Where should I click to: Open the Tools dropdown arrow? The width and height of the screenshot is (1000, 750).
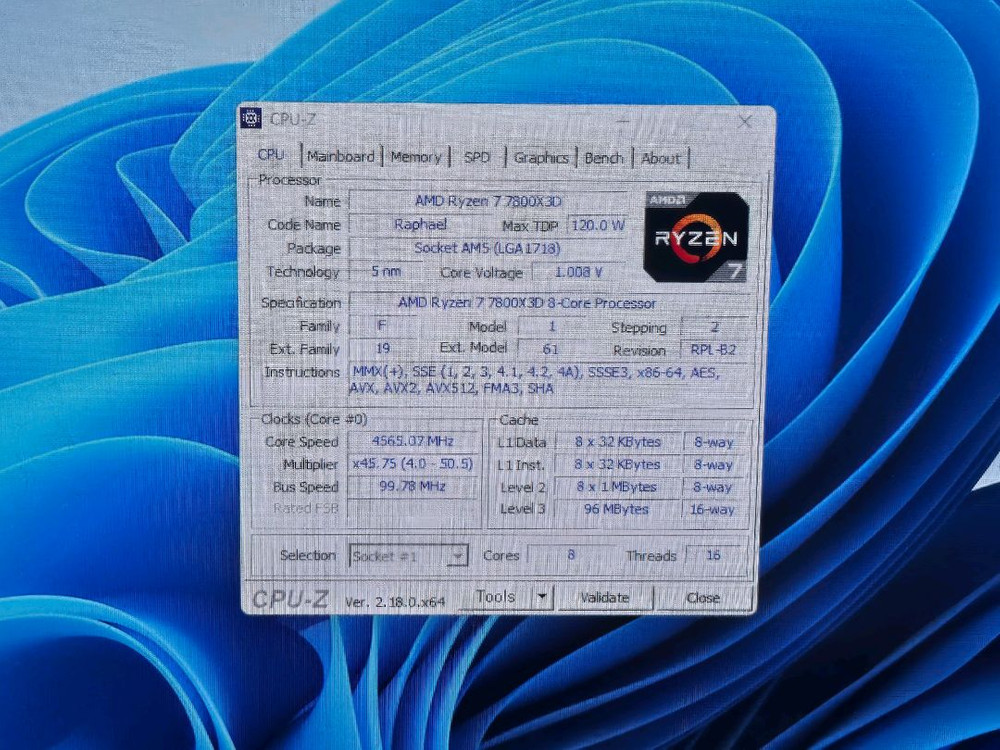coord(541,595)
